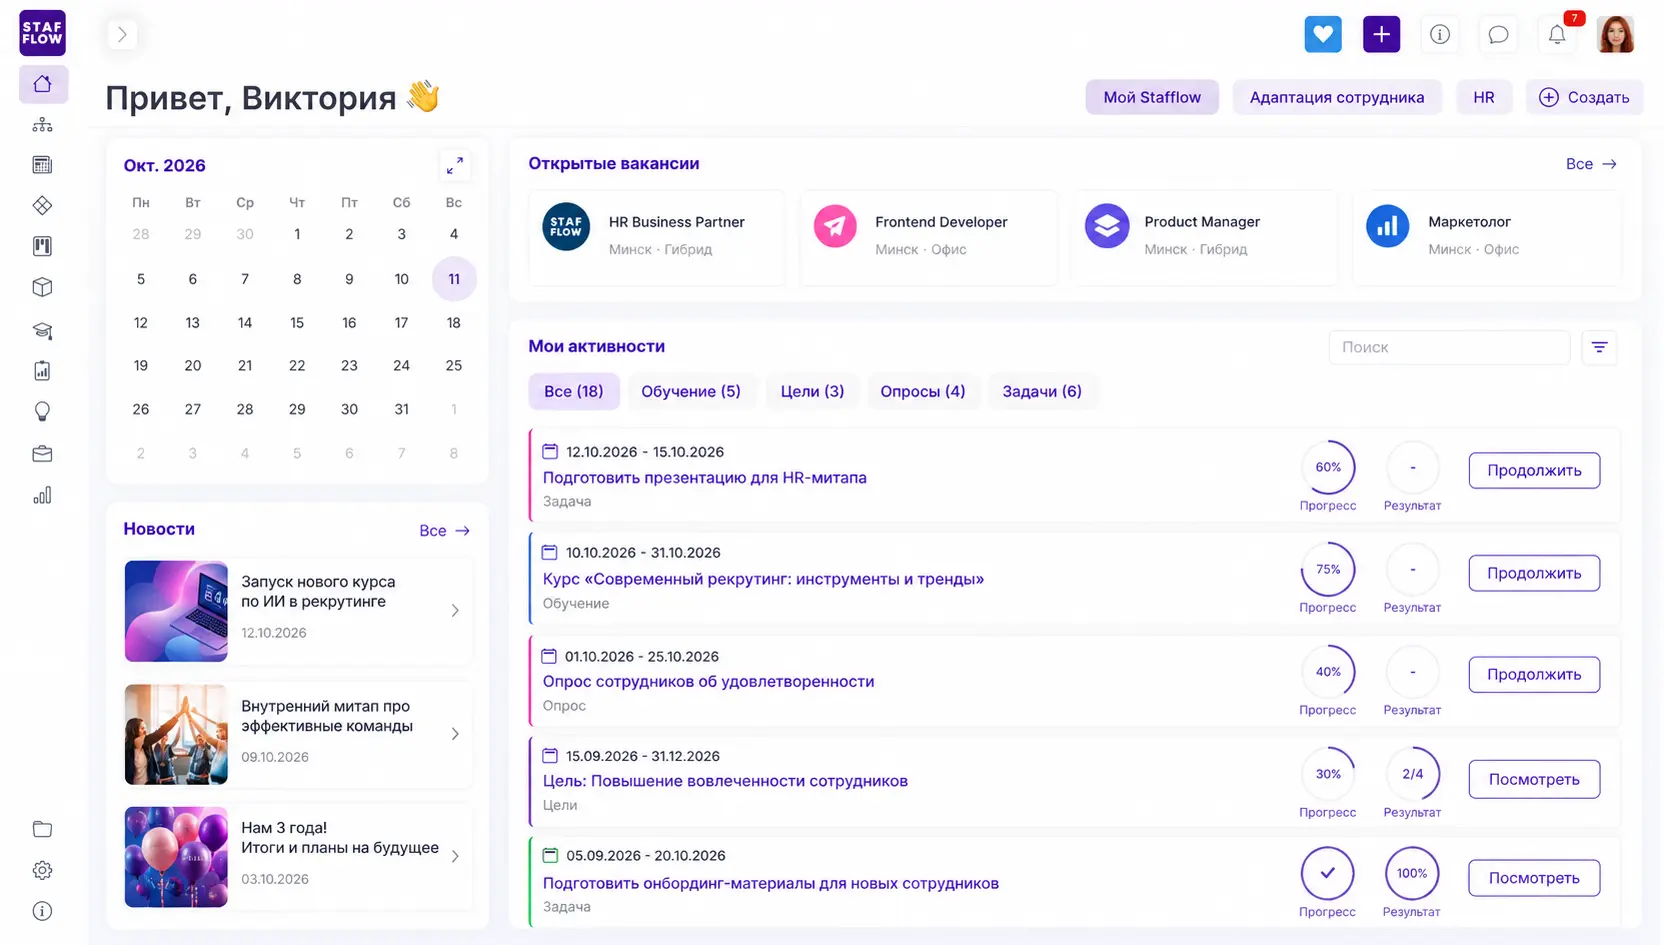Image resolution: width=1665 pixels, height=945 pixels.
Task: Open the settings gear in sidebar
Action: 42,870
